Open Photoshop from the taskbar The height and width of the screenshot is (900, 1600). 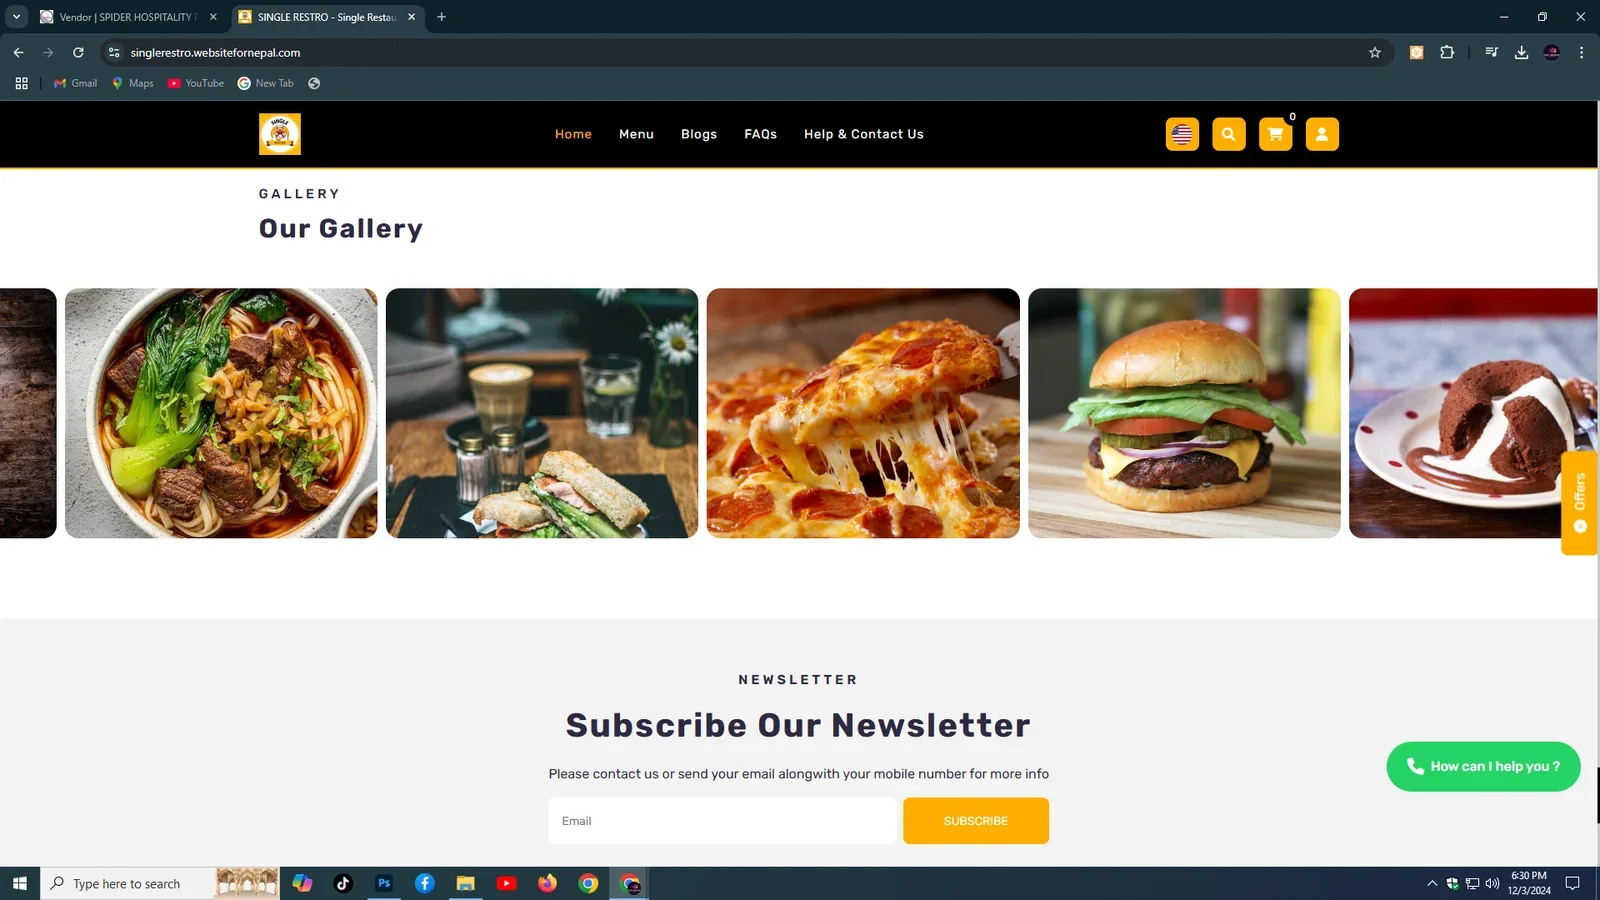[384, 883]
